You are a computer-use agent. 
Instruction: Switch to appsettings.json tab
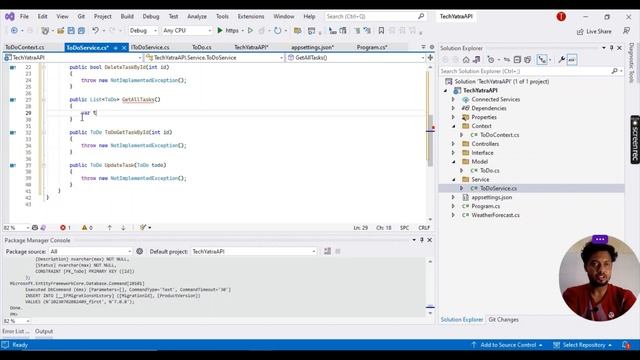click(313, 48)
